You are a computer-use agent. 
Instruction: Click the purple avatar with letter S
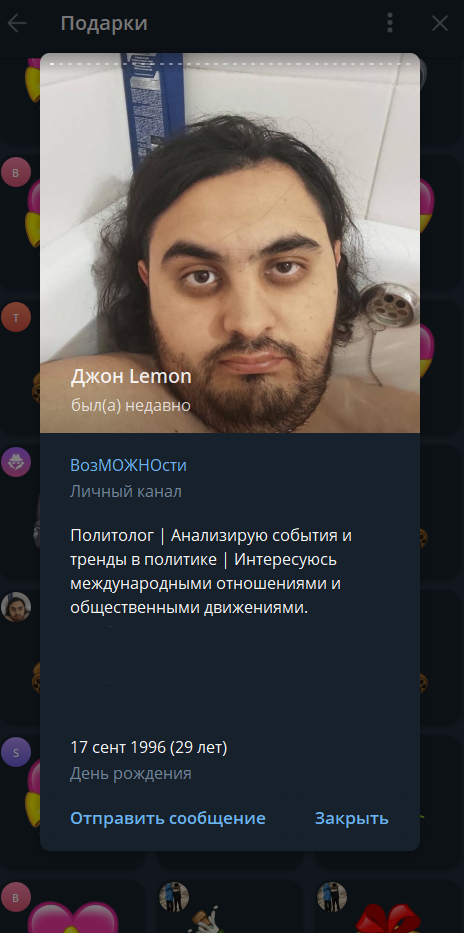[x=16, y=752]
